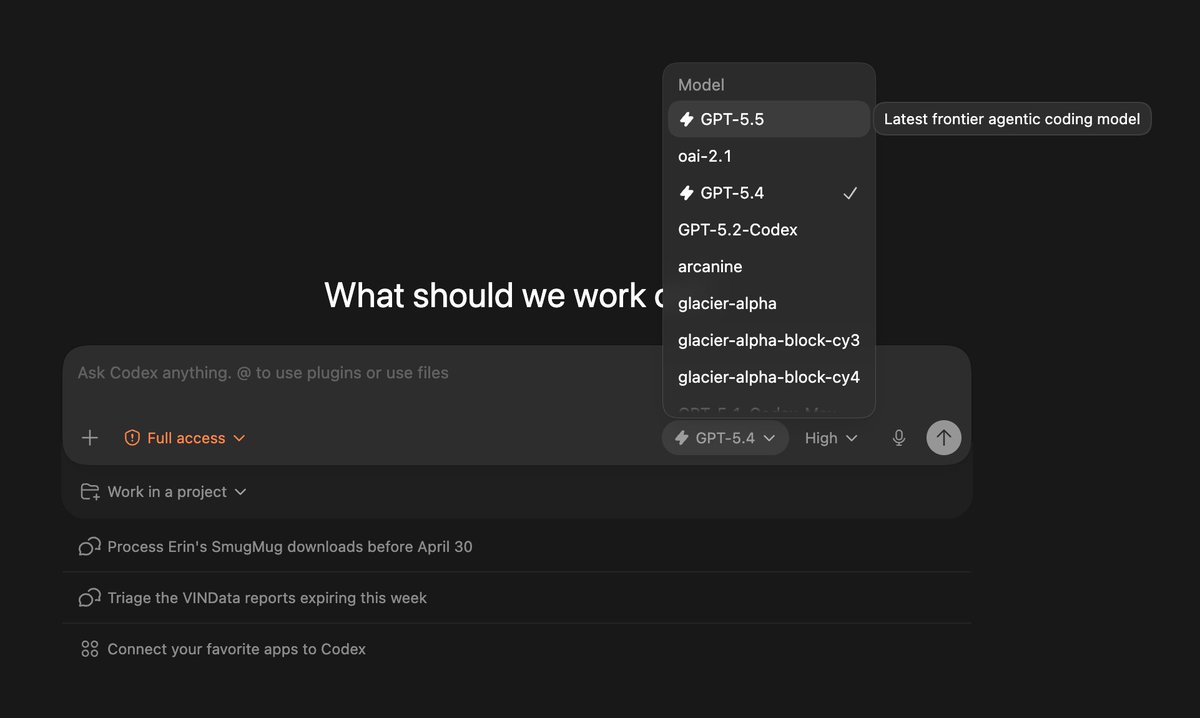This screenshot has width=1200, height=718.
Task: Open the GPT-5.4 model selector dropdown
Action: [x=725, y=438]
